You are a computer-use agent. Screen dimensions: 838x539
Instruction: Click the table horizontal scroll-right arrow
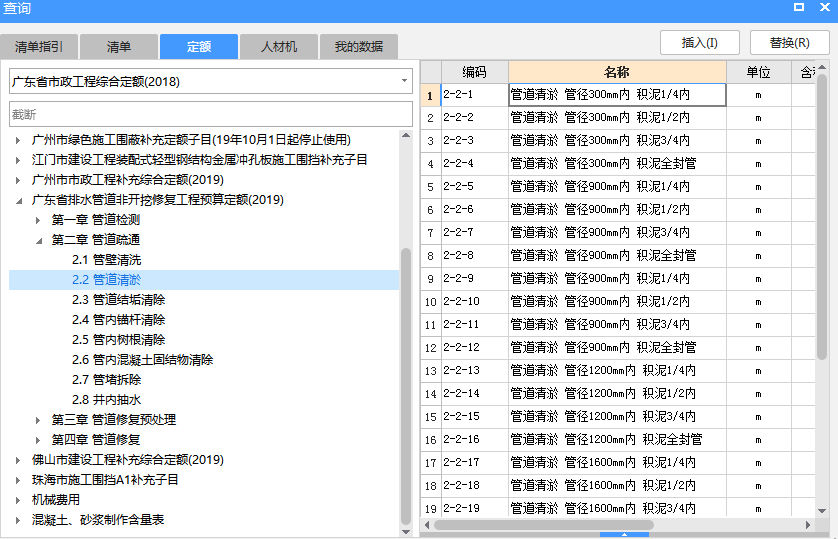coord(808,525)
